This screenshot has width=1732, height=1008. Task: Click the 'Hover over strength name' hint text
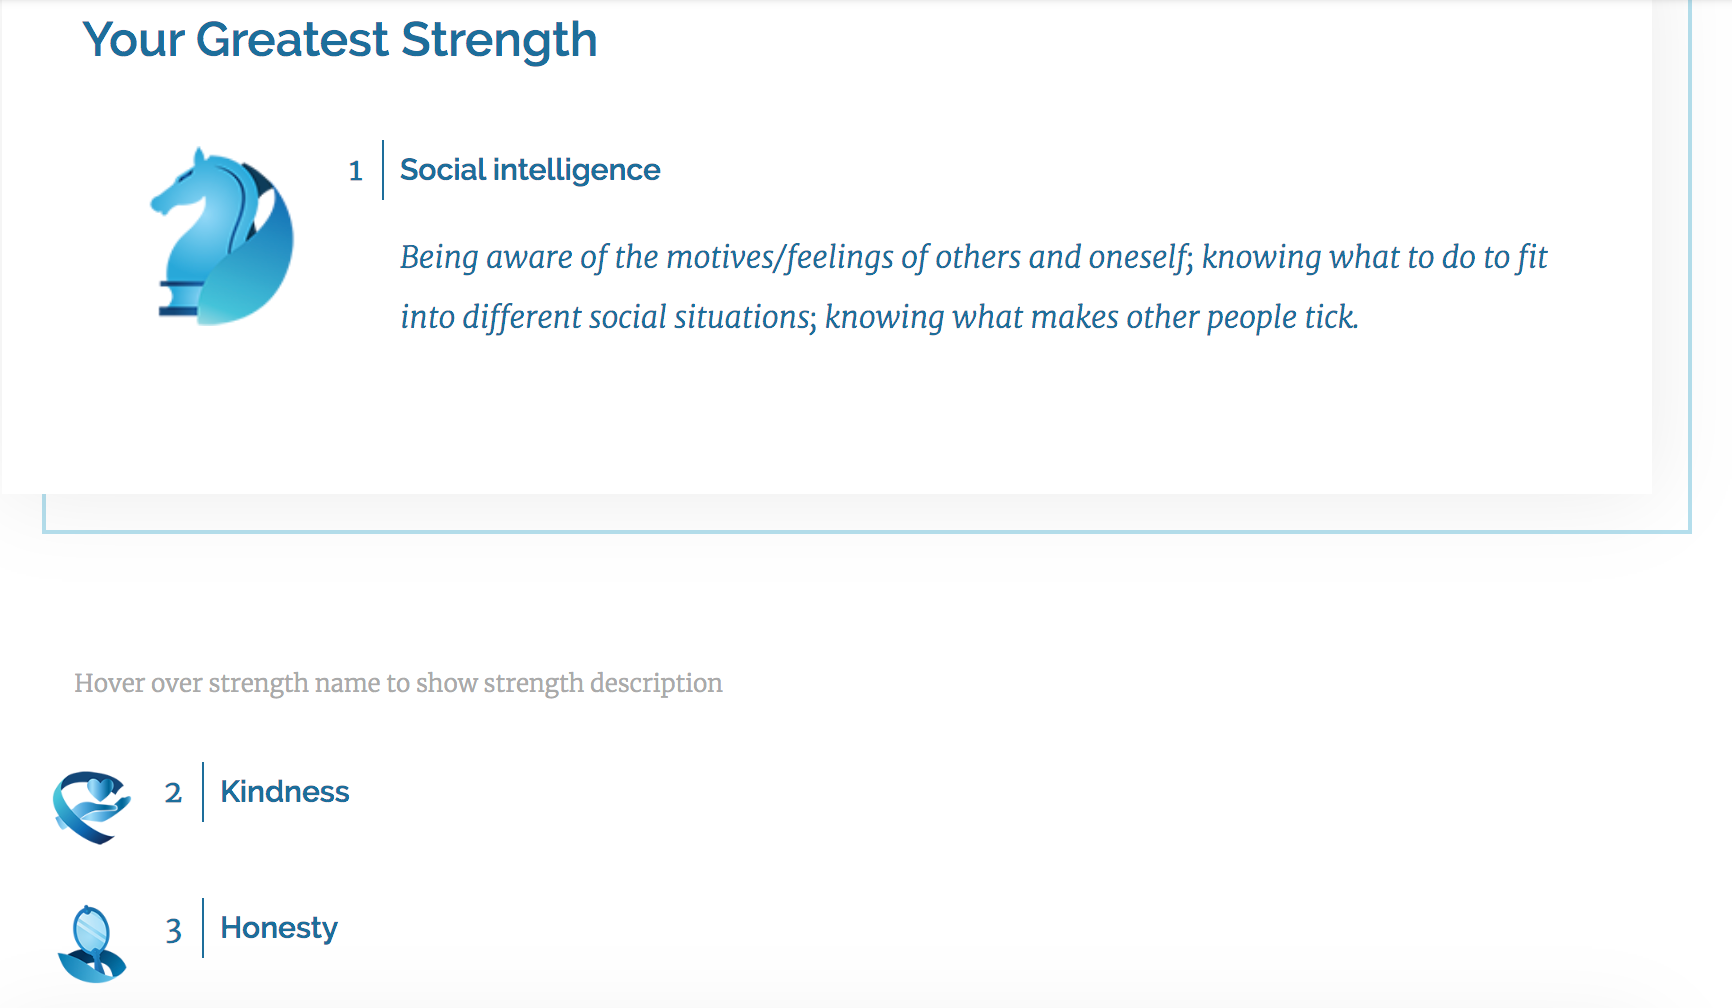coord(398,683)
